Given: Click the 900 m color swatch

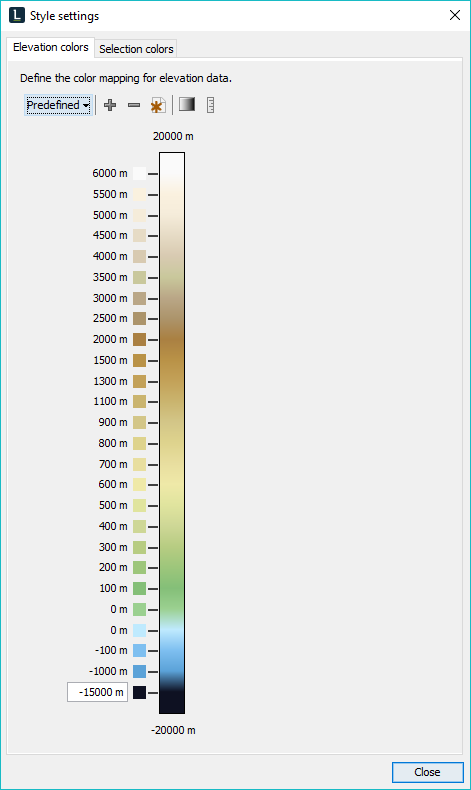Looking at the screenshot, I should [x=140, y=422].
